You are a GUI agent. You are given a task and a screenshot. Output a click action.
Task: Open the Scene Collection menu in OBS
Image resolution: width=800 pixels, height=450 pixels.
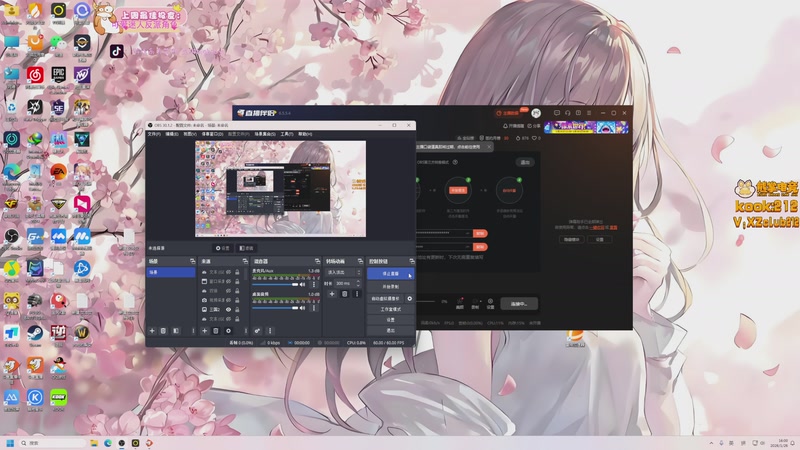point(265,134)
